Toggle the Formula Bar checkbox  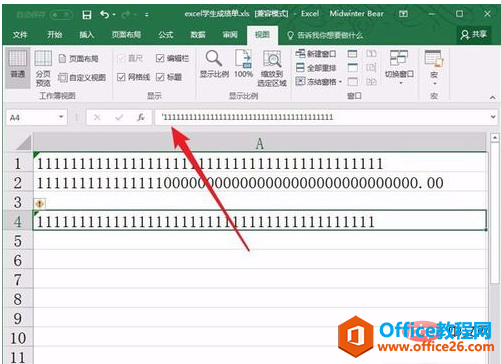tap(160, 59)
